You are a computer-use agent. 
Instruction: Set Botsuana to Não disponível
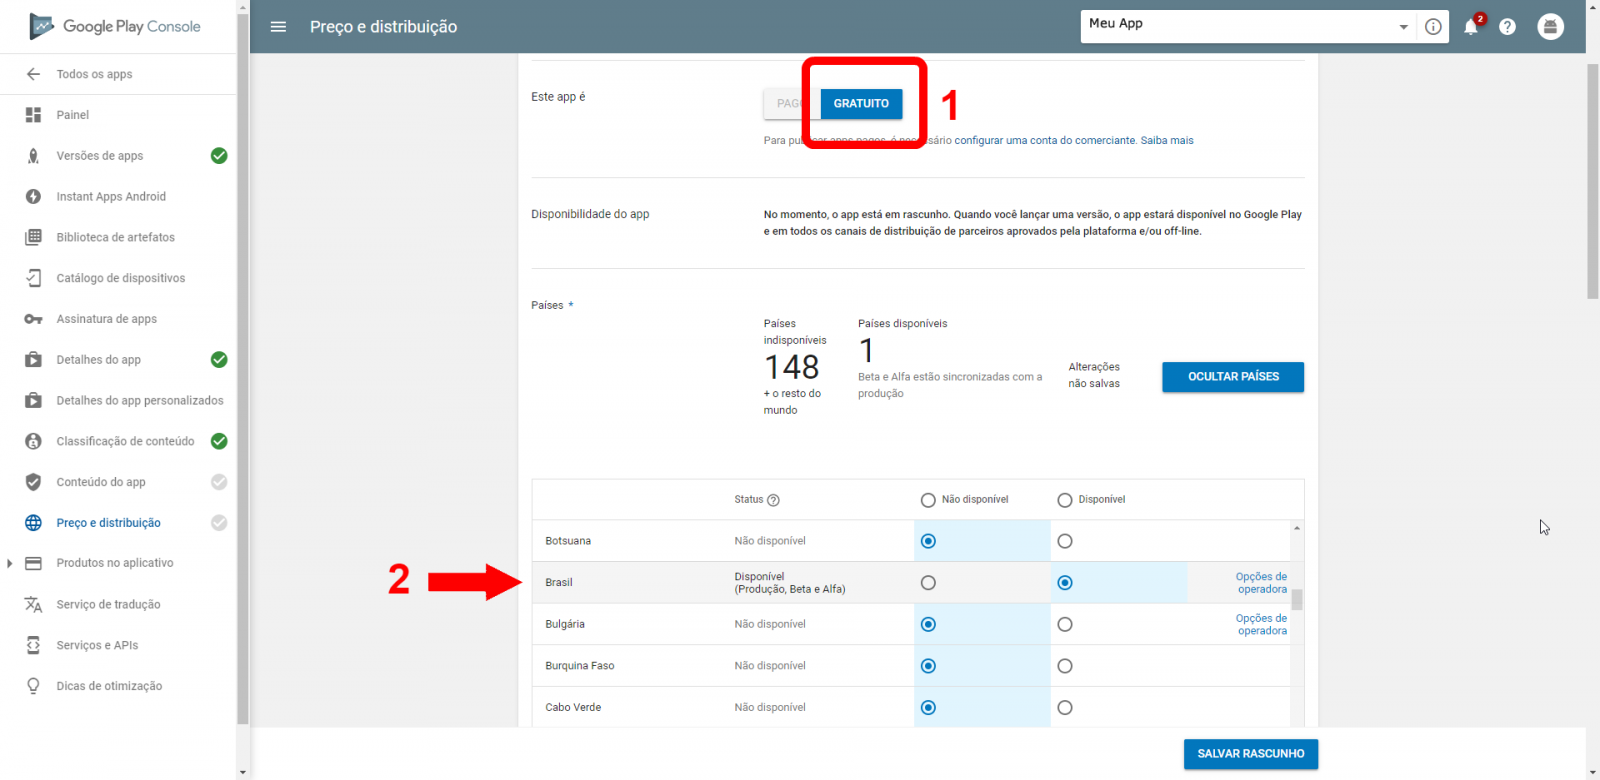[928, 541]
